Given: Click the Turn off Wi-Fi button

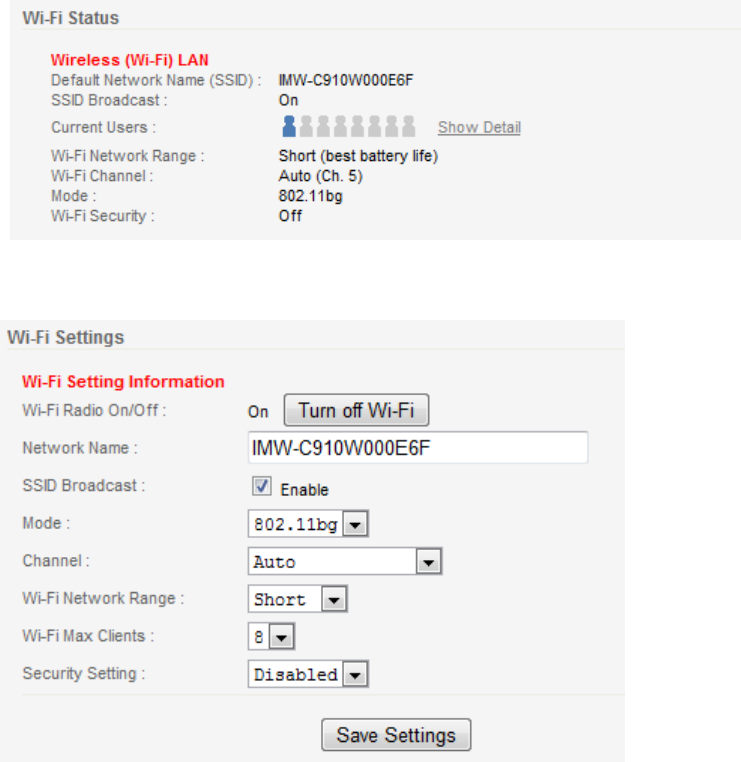Looking at the screenshot, I should tap(356, 410).
